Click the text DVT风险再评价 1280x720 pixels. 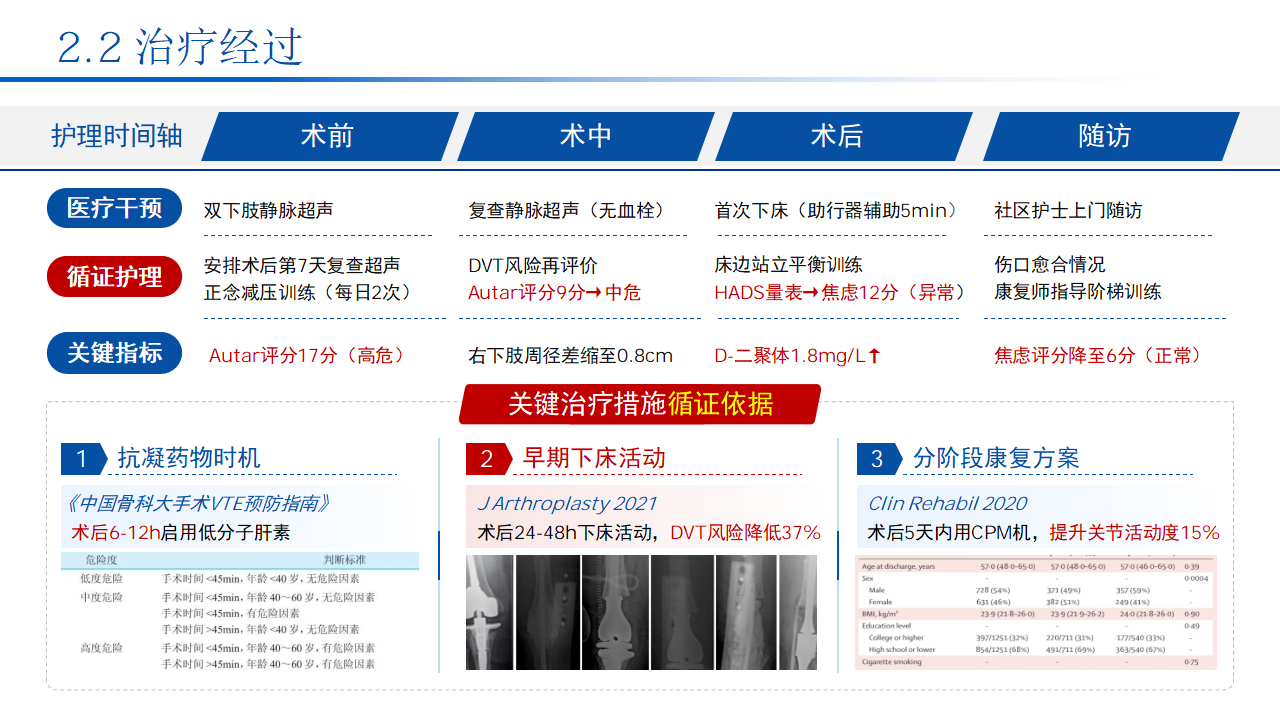click(533, 265)
